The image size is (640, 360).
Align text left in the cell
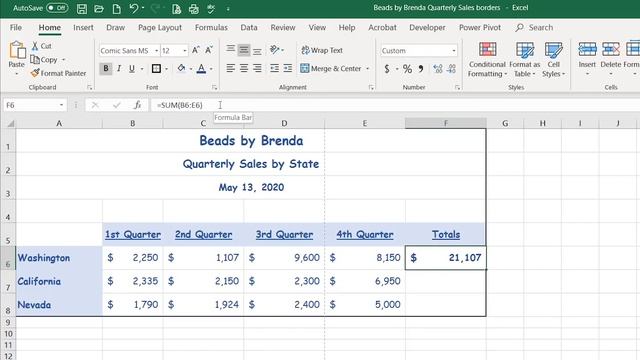(x=231, y=68)
